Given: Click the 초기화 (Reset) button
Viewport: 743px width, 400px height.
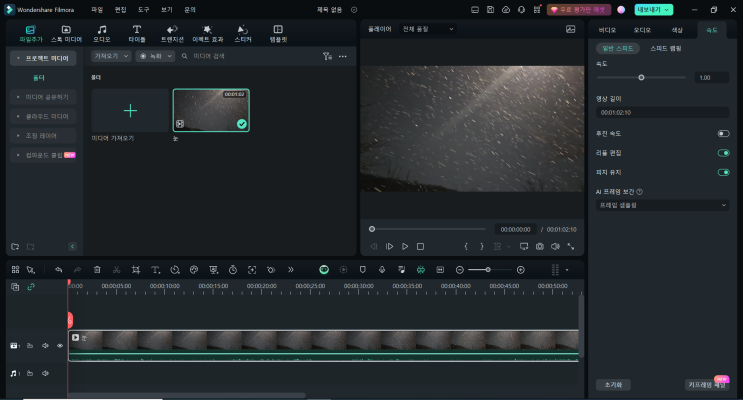Looking at the screenshot, I should point(613,384).
